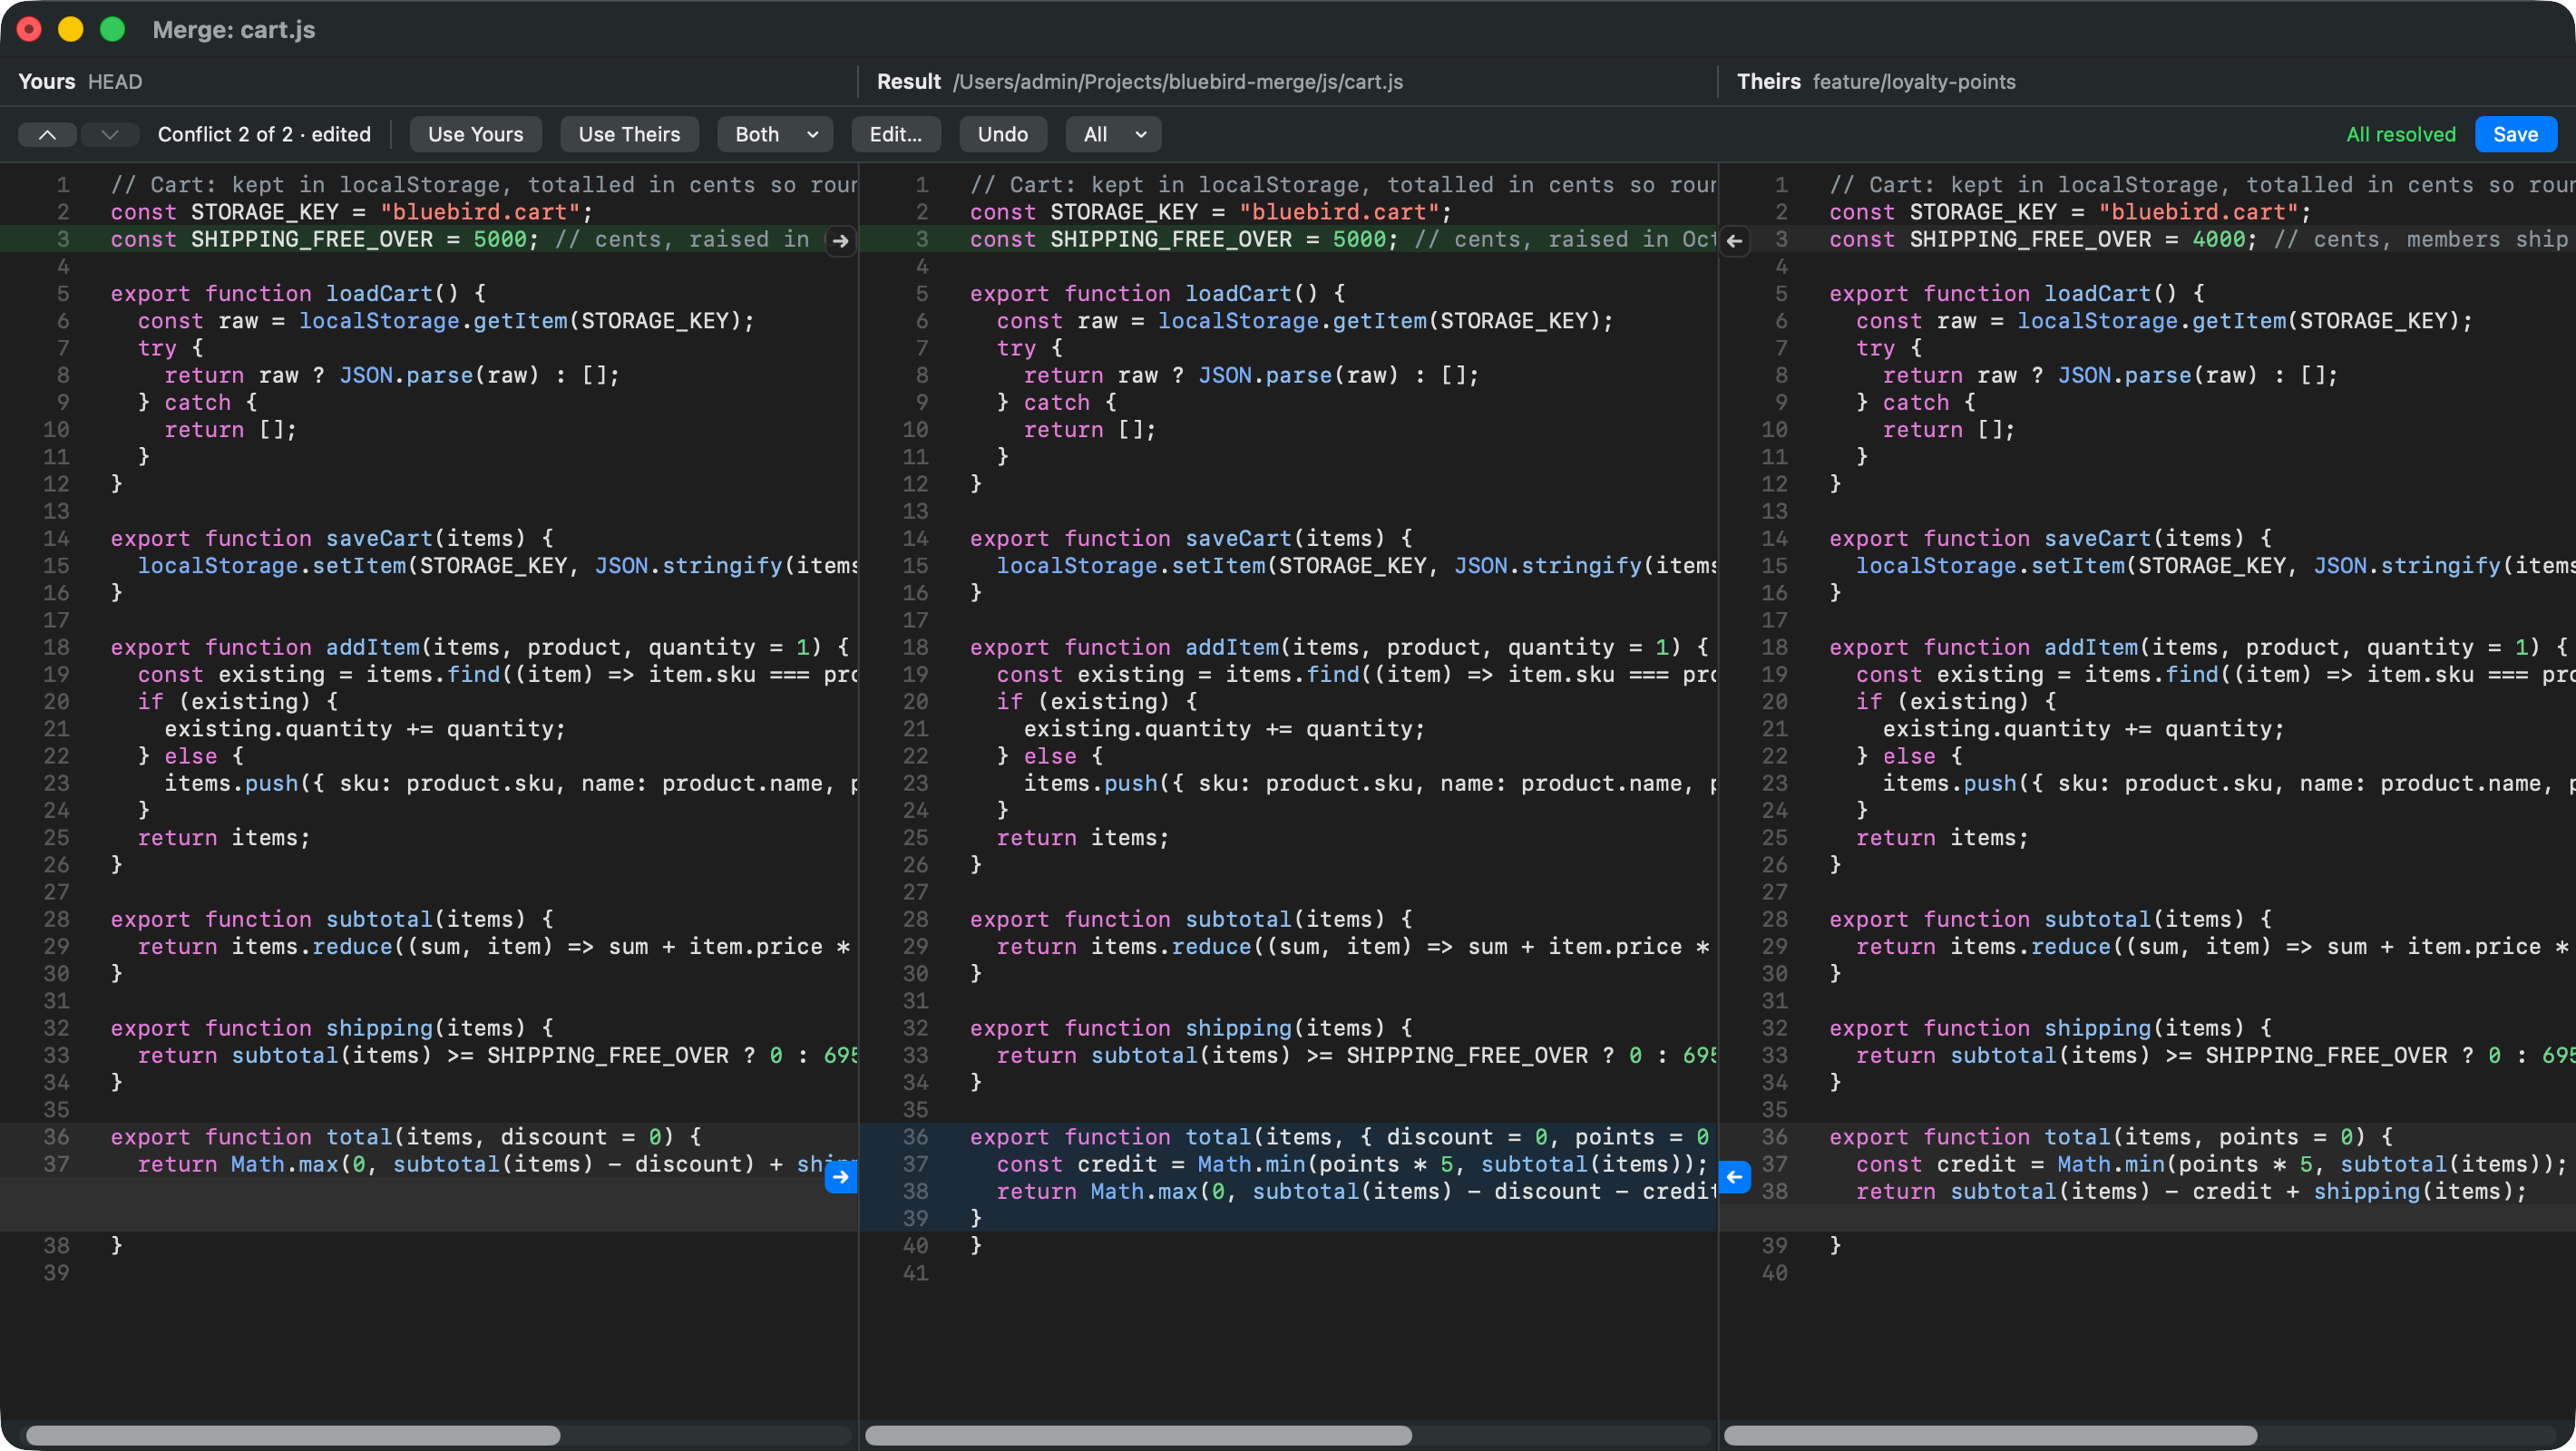The image size is (2576, 1451).
Task: Save the merged cart.js result
Action: [2515, 134]
